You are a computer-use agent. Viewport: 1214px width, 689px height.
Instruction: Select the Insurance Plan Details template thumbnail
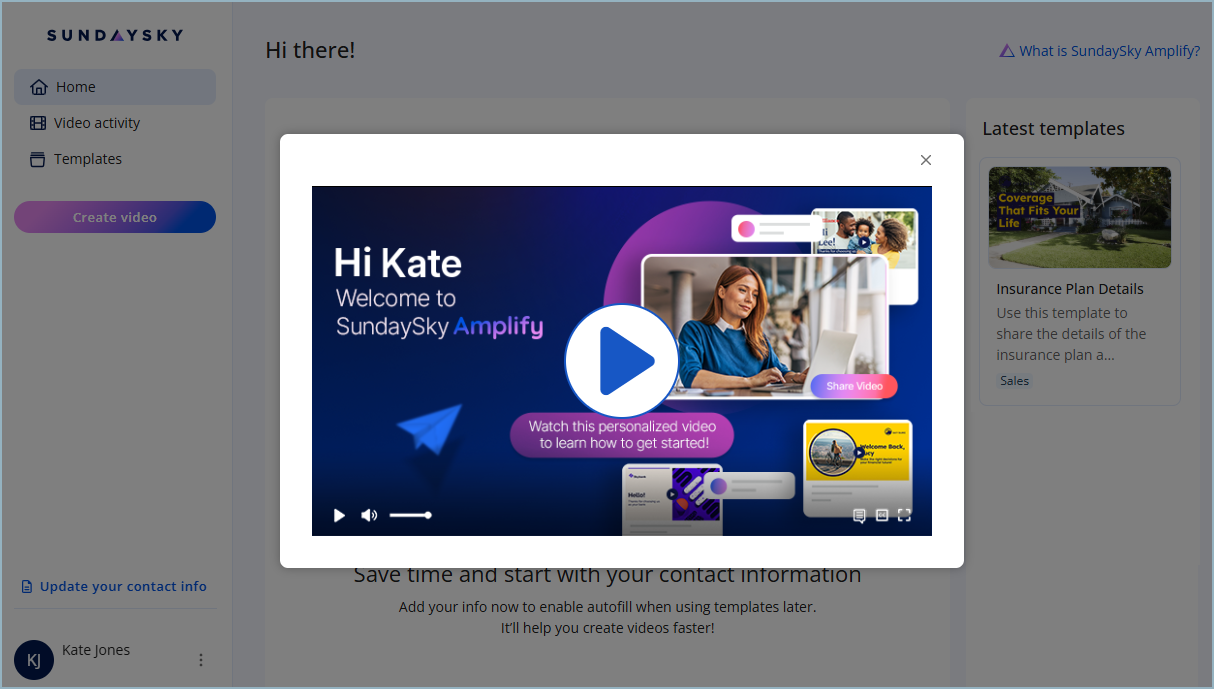point(1079,217)
